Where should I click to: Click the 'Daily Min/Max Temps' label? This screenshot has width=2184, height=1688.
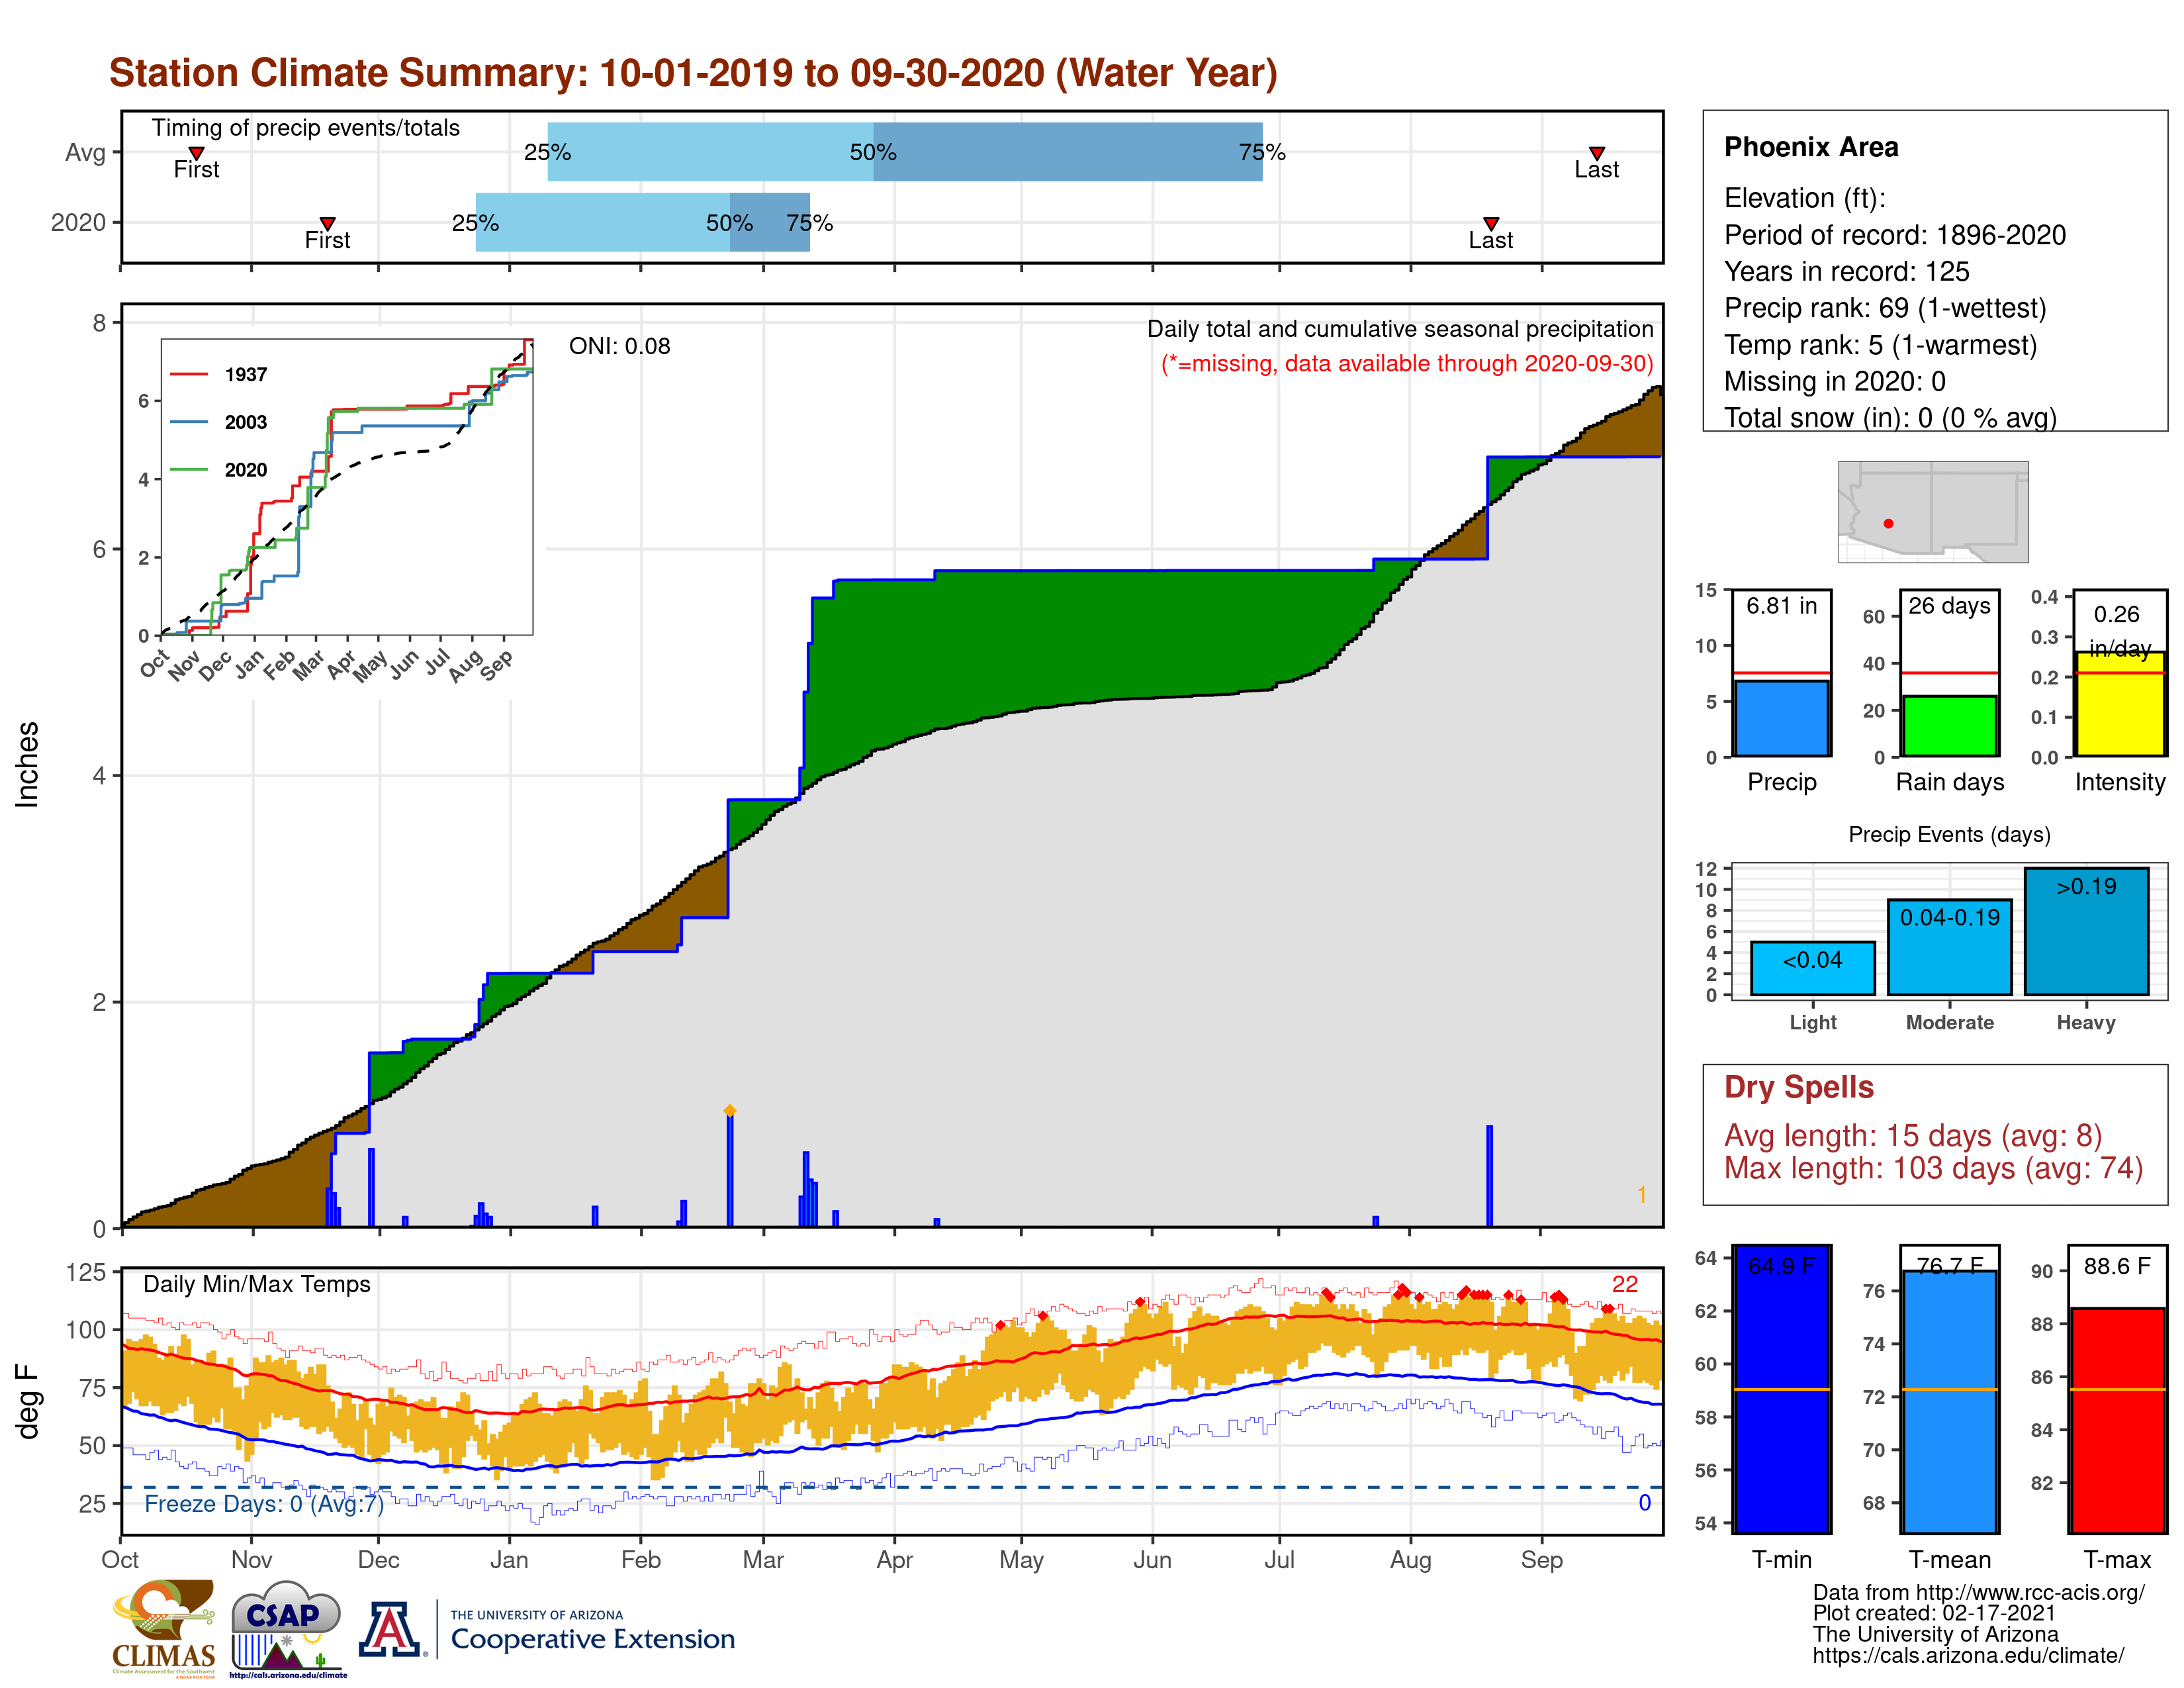(256, 1284)
